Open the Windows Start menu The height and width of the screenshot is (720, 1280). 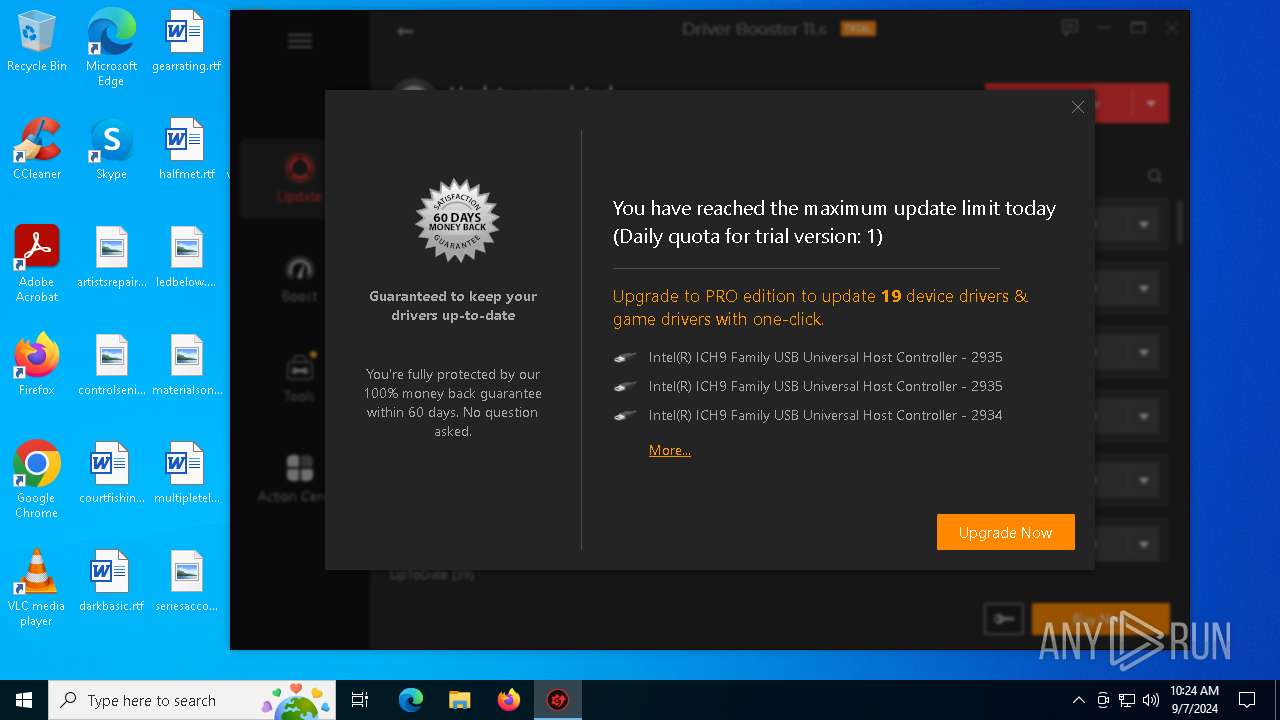[24, 700]
